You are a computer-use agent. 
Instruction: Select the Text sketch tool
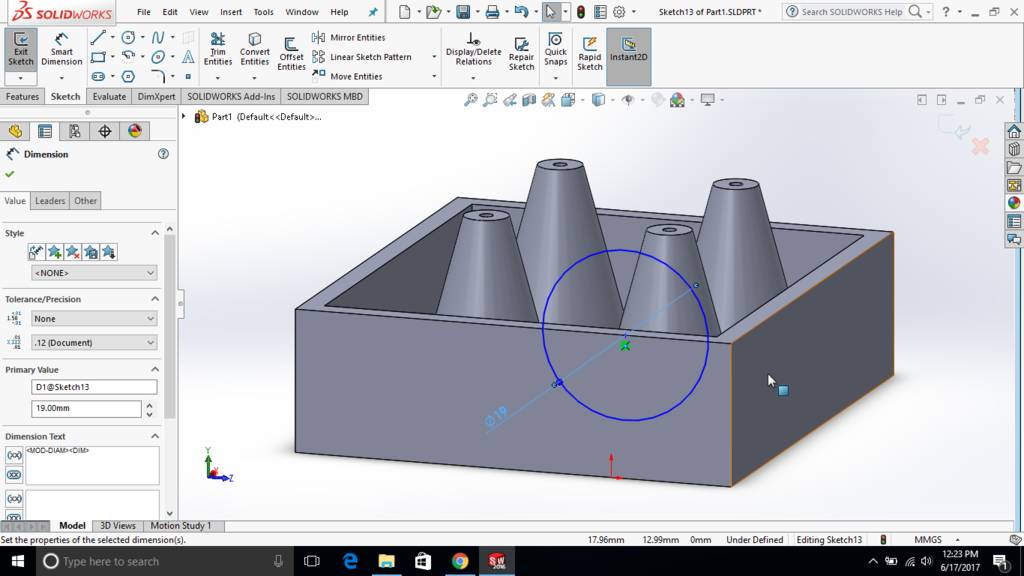click(188, 57)
